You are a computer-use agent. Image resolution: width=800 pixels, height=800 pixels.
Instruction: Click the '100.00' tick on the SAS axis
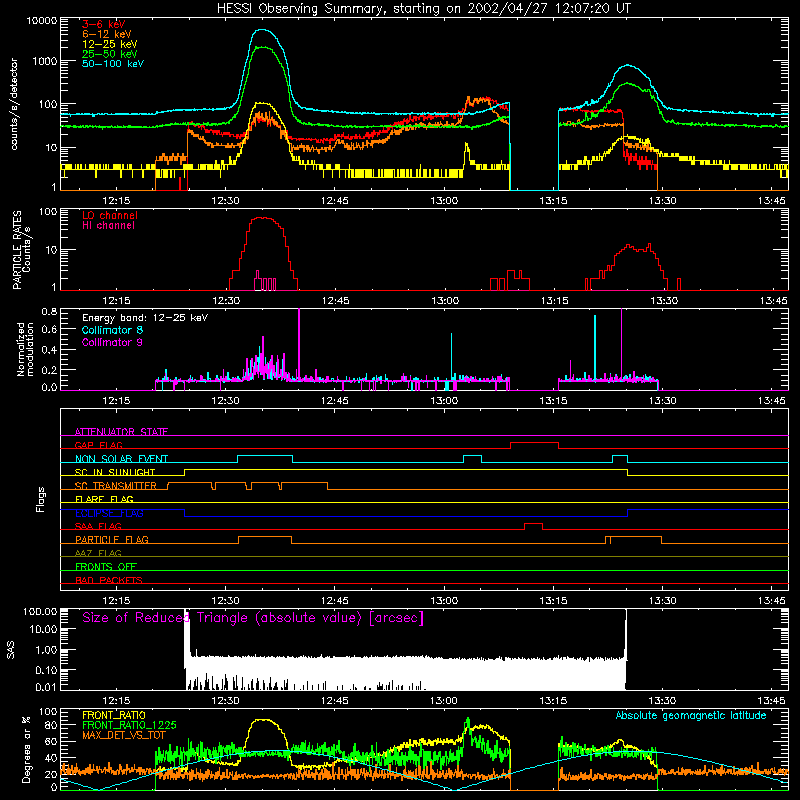(40, 611)
